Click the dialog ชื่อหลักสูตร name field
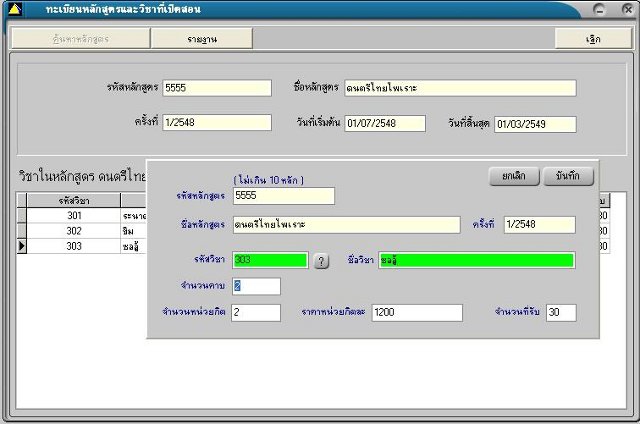640x424 pixels. point(347,225)
